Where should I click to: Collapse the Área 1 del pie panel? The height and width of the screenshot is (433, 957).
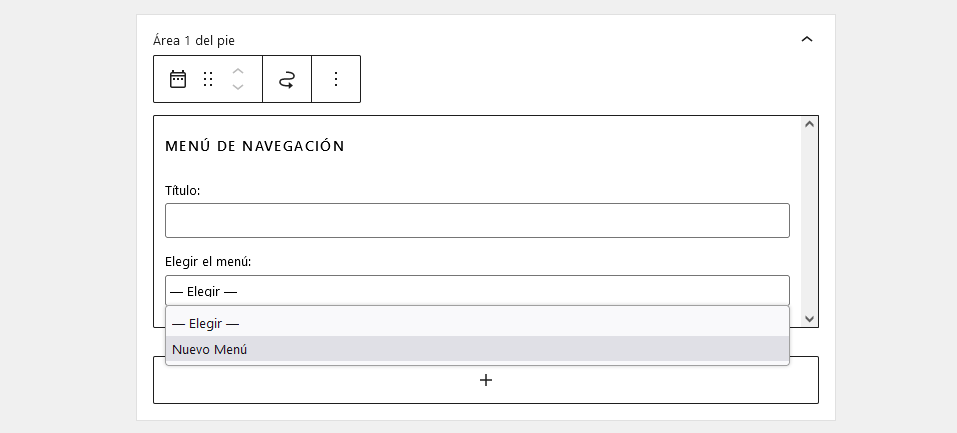[x=807, y=40]
